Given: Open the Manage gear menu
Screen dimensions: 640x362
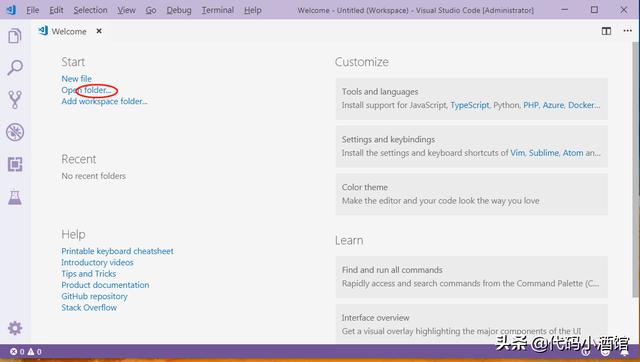Looking at the screenshot, I should 15,328.
